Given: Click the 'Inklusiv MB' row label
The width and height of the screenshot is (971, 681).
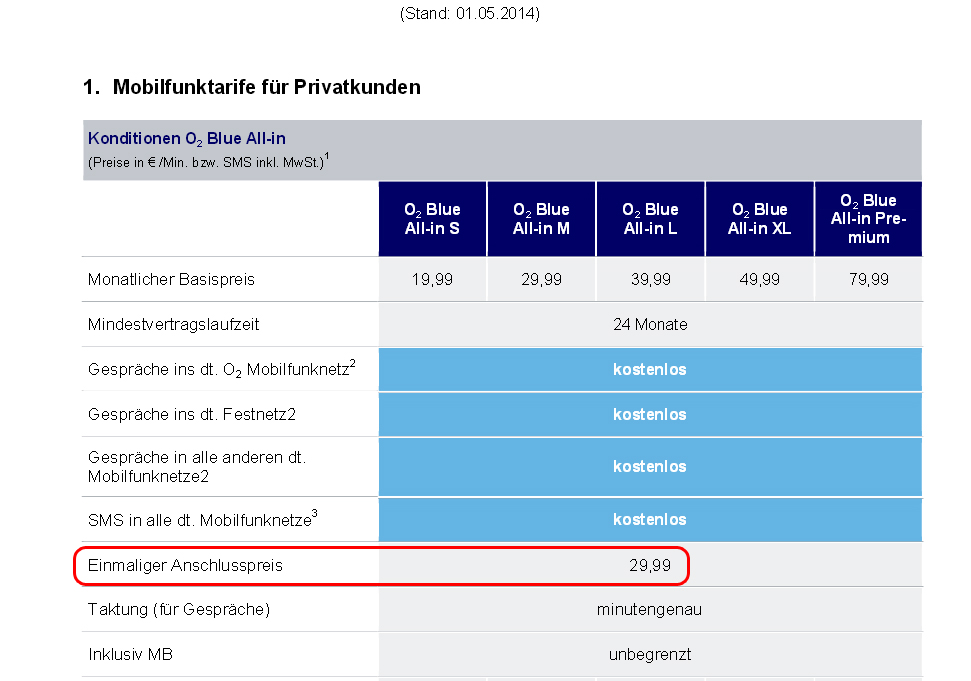Looking at the screenshot, I should click(130, 654).
